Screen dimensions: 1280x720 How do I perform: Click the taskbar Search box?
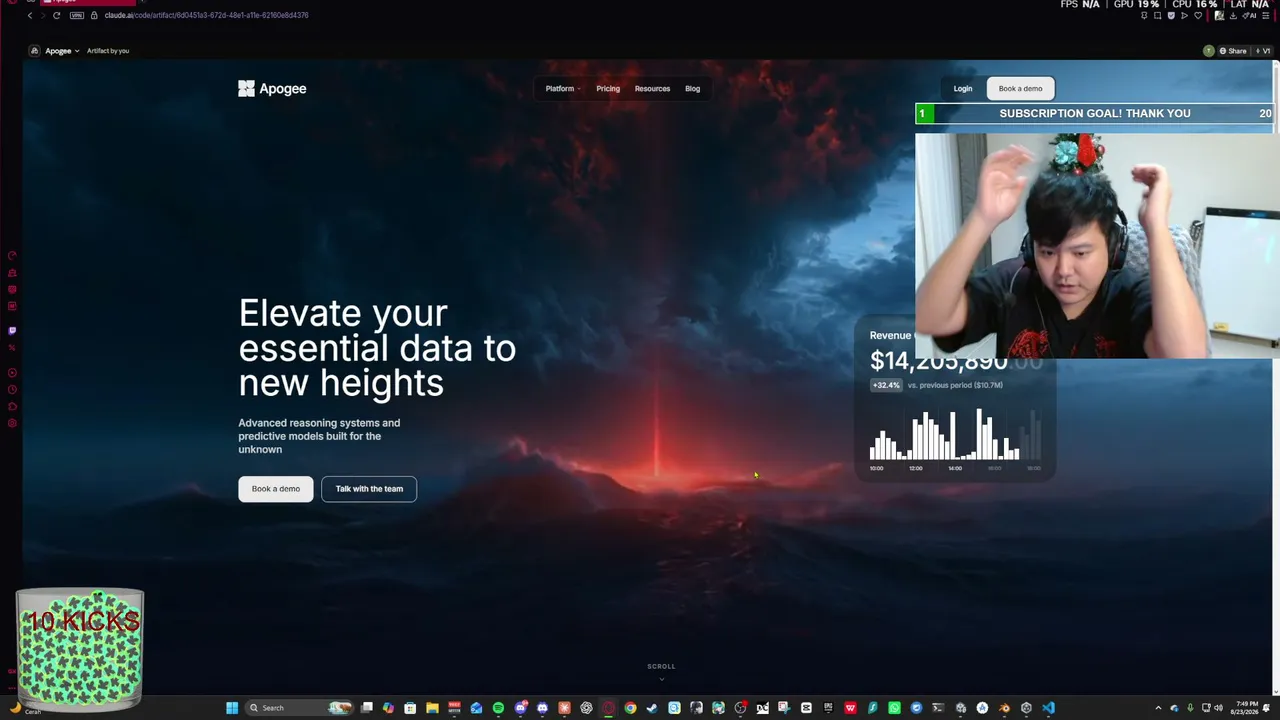[299, 708]
